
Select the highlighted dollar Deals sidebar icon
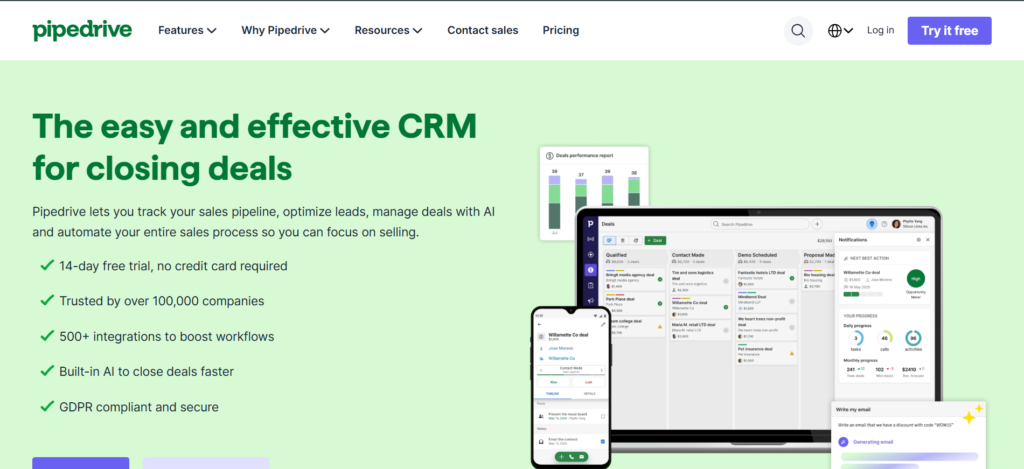[590, 270]
